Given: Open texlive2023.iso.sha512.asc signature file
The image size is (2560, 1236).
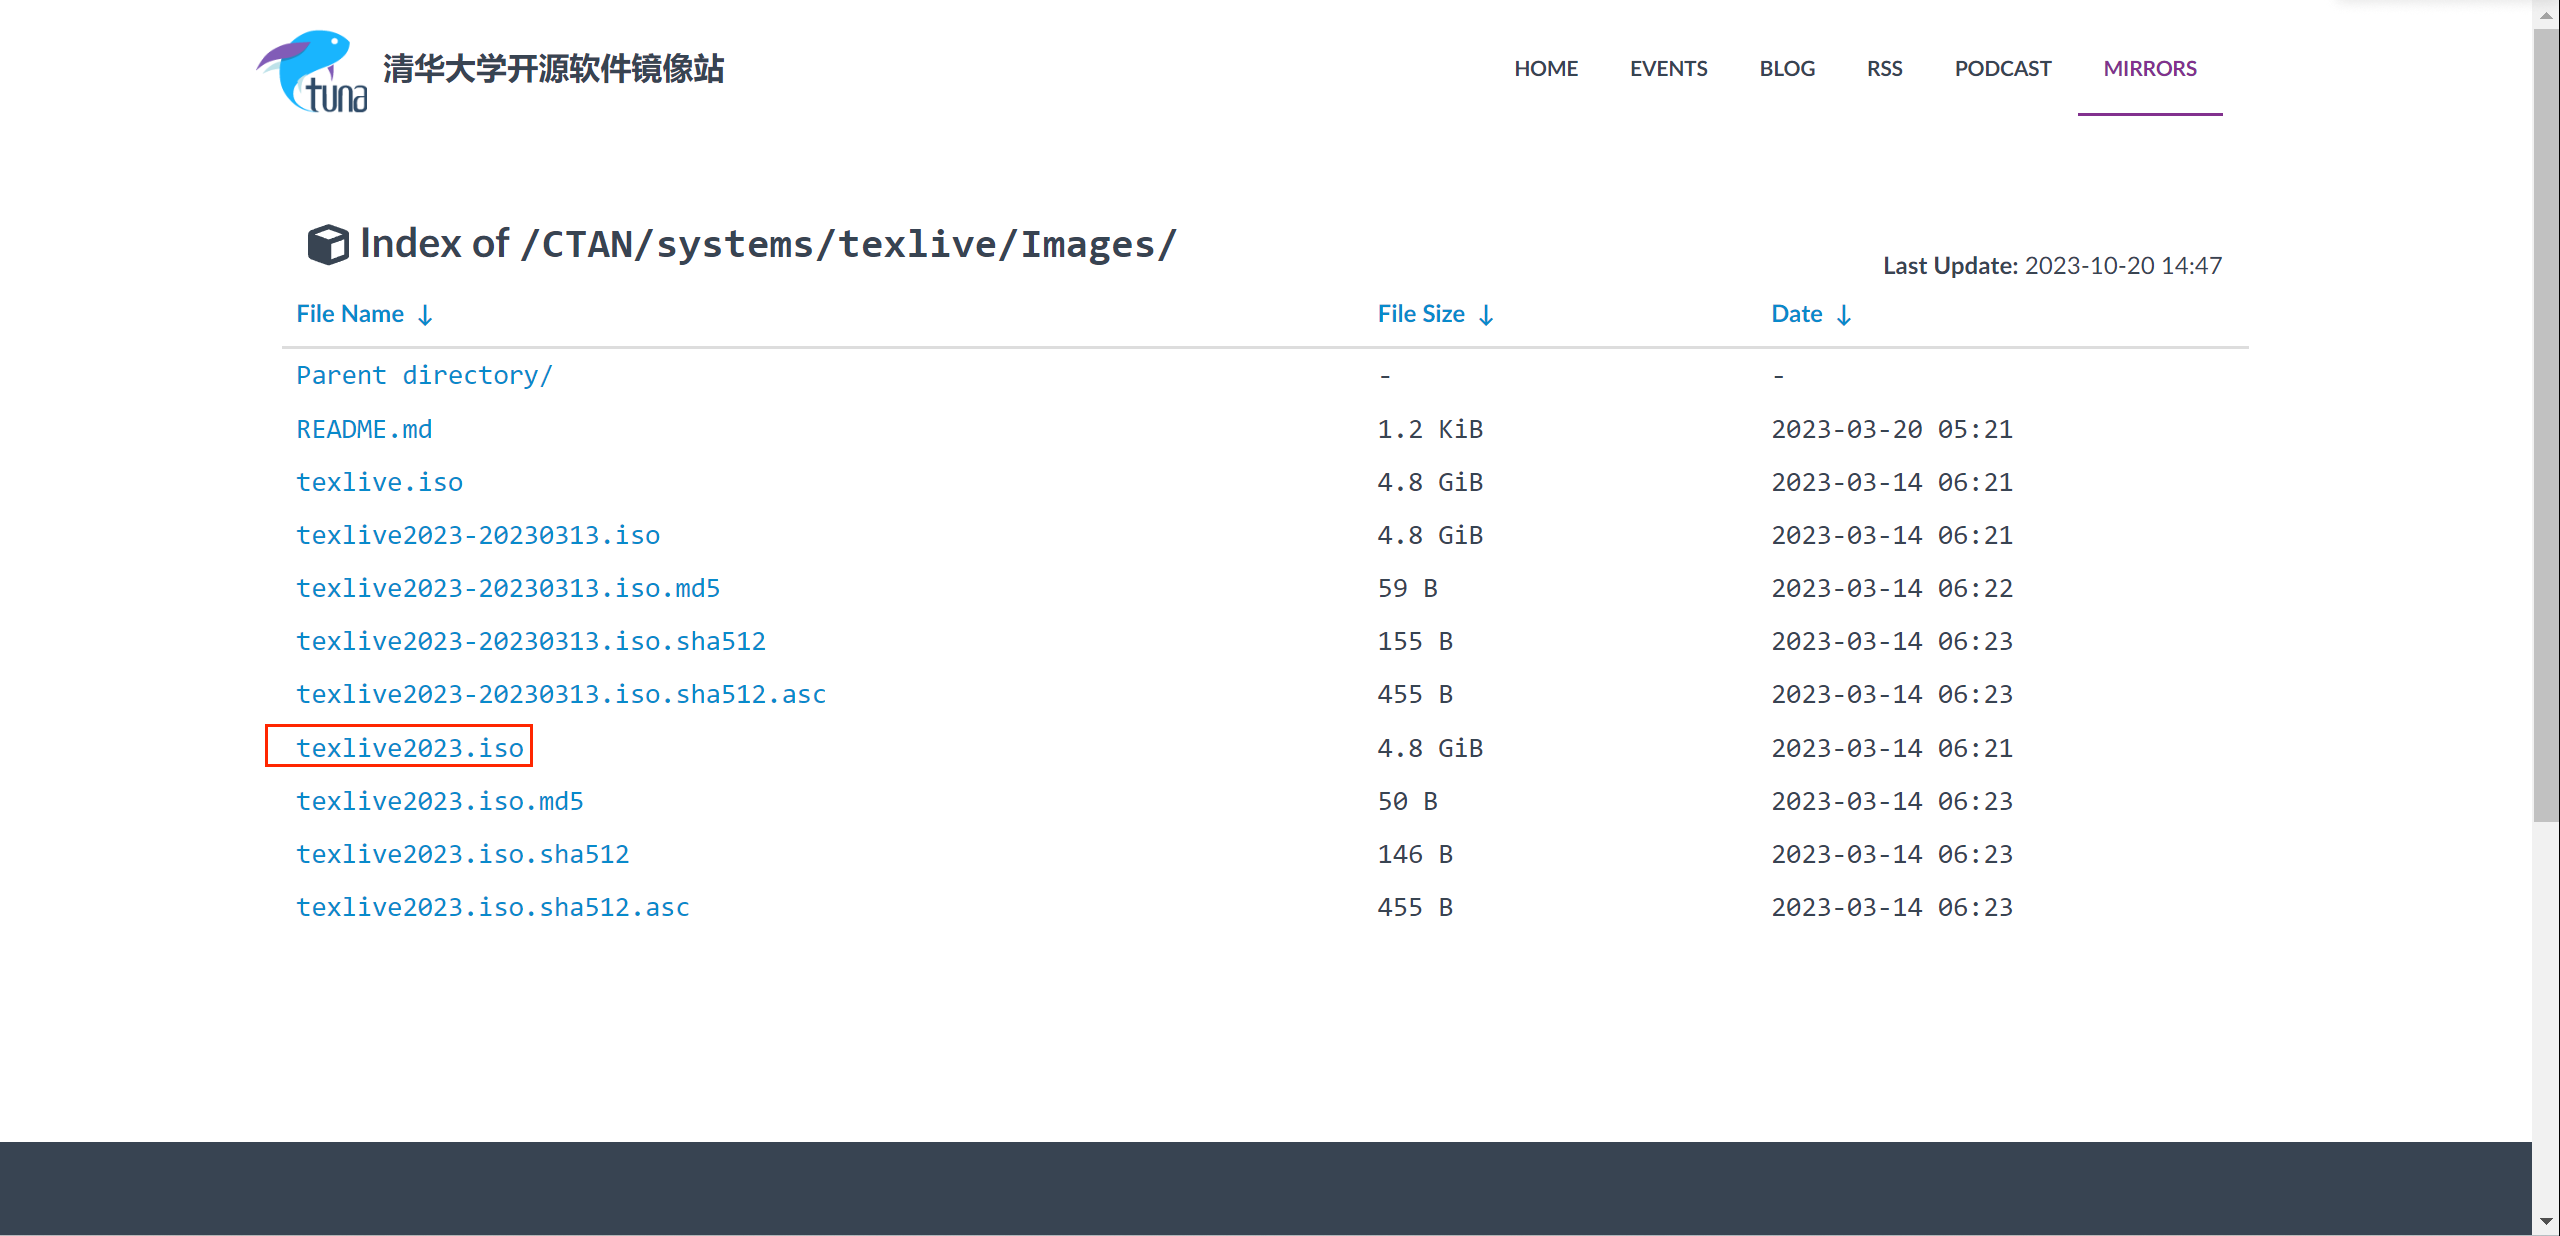Looking at the screenshot, I should [x=492, y=907].
